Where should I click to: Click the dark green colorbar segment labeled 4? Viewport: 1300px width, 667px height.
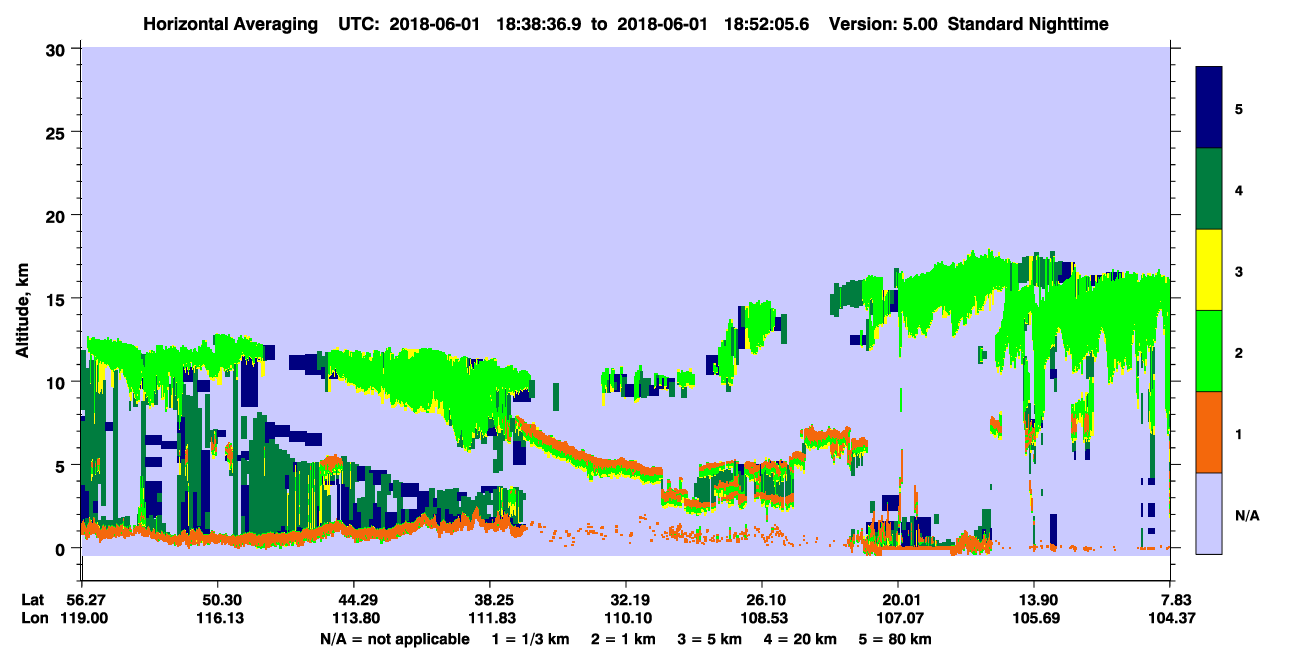click(x=1209, y=189)
